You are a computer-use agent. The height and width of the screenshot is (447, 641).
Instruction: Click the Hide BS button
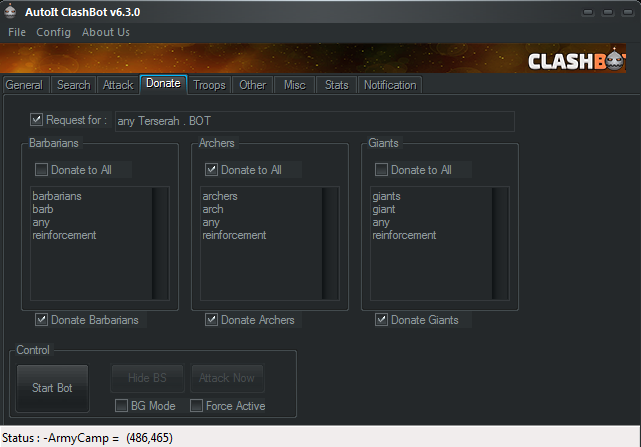147,377
